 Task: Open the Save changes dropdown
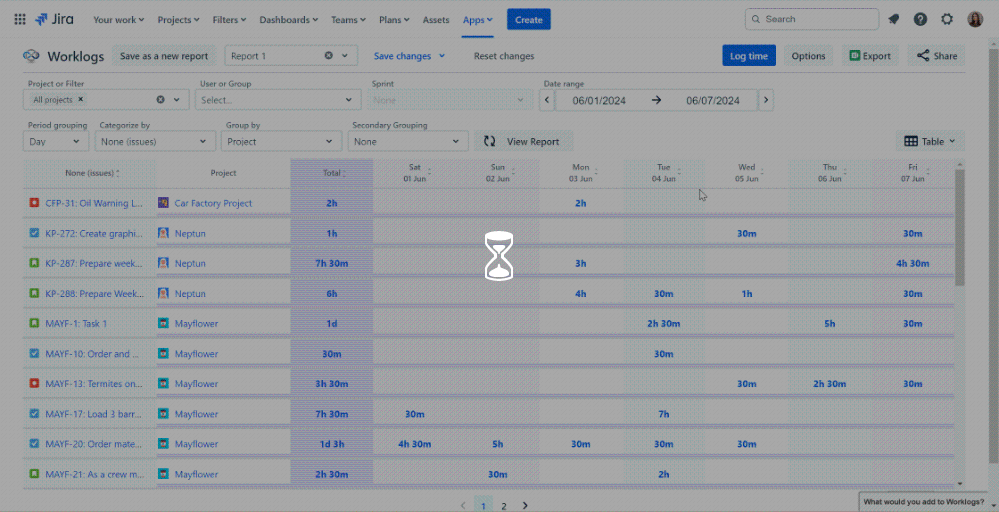click(x=442, y=56)
